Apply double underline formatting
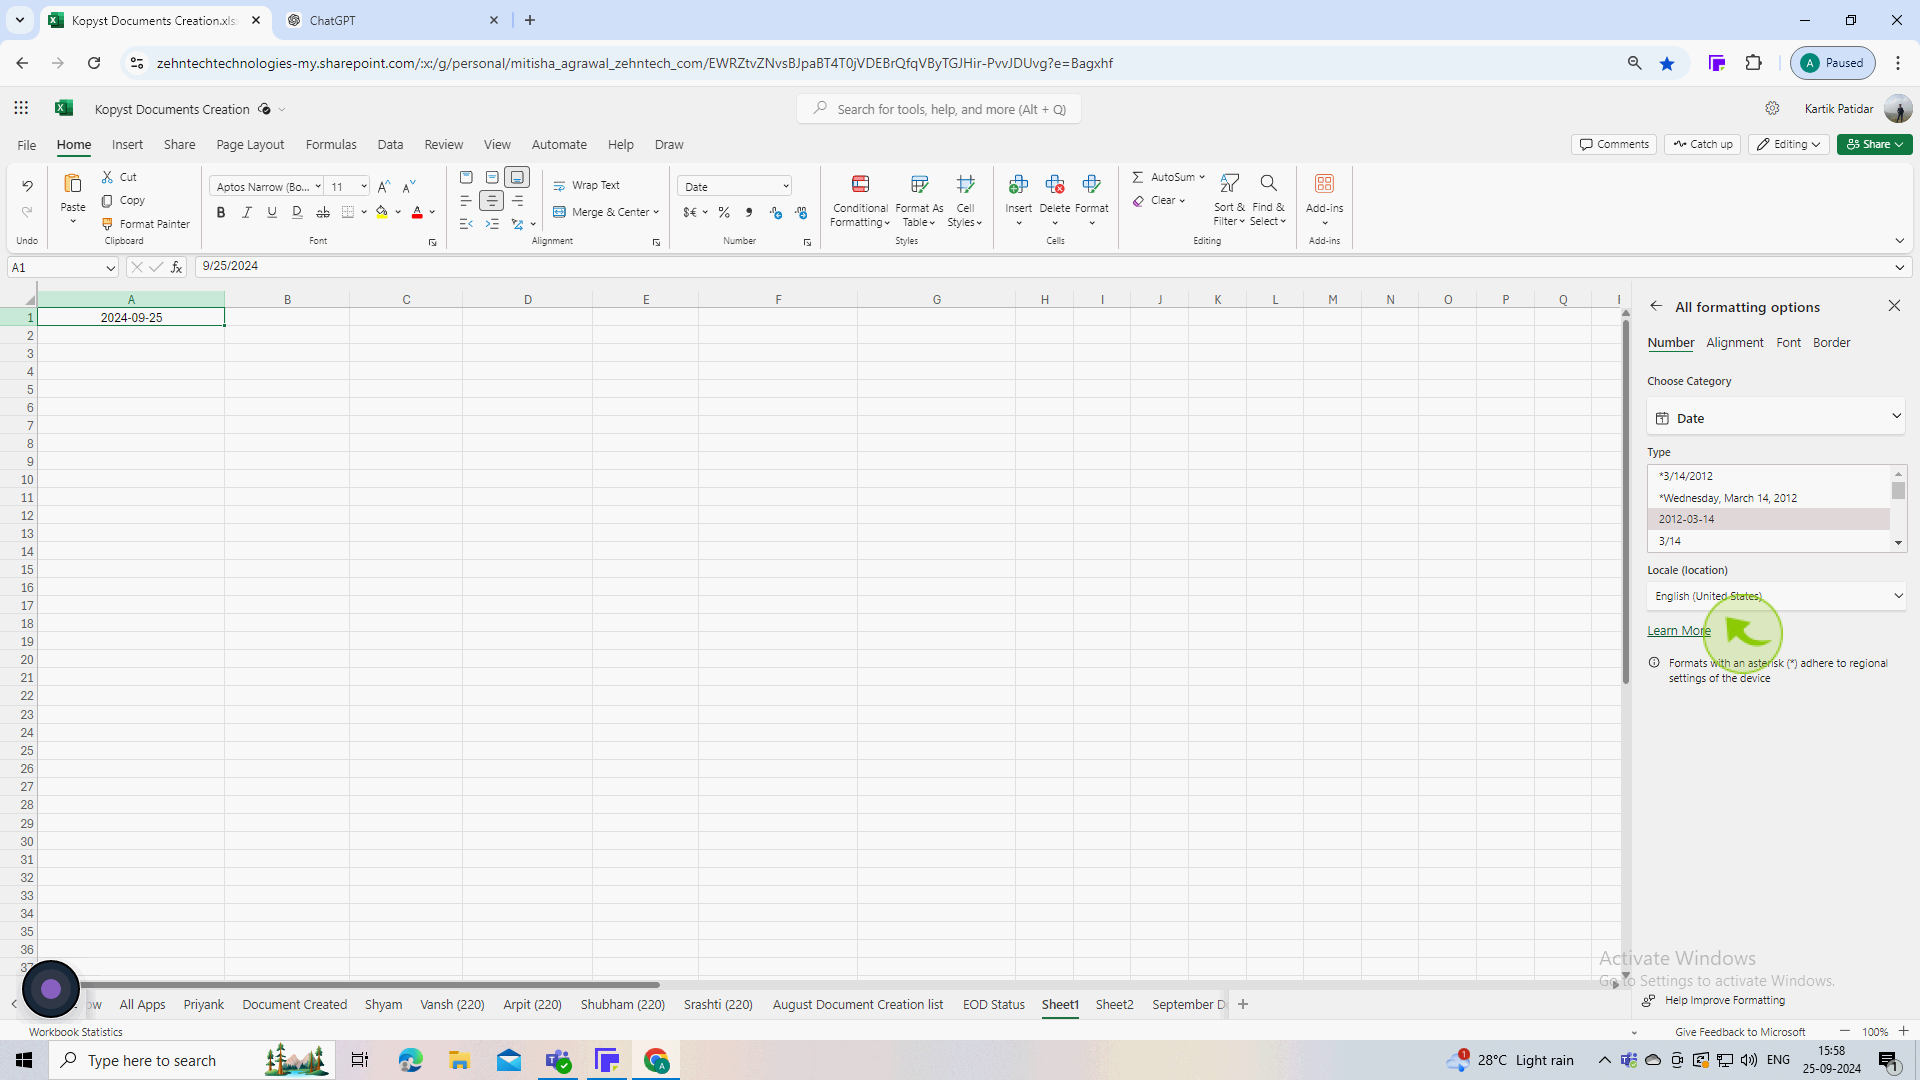The width and height of the screenshot is (1920, 1080). pyautogui.click(x=297, y=212)
